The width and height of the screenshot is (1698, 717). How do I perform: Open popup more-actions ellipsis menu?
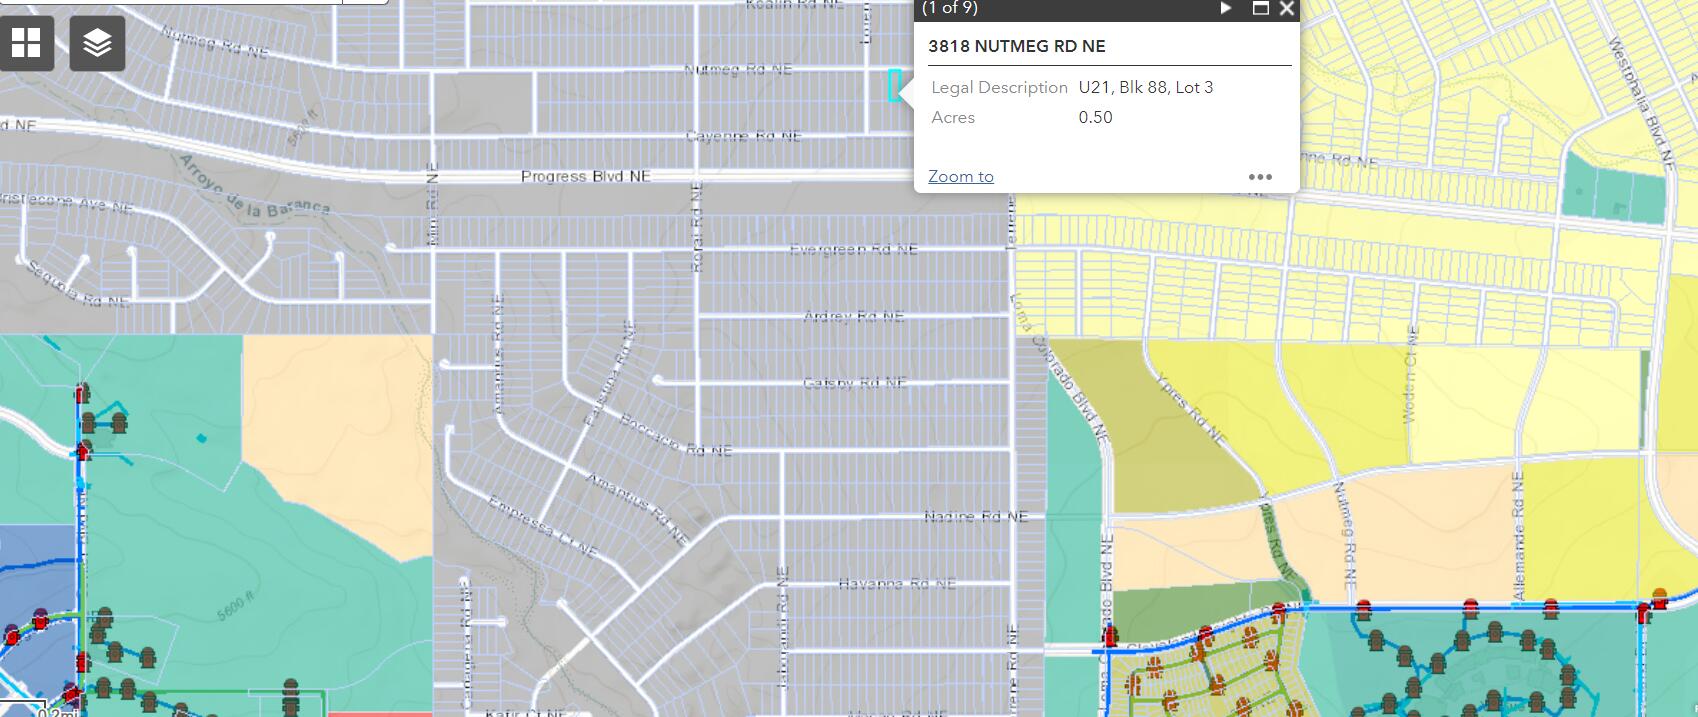[x=1260, y=177]
